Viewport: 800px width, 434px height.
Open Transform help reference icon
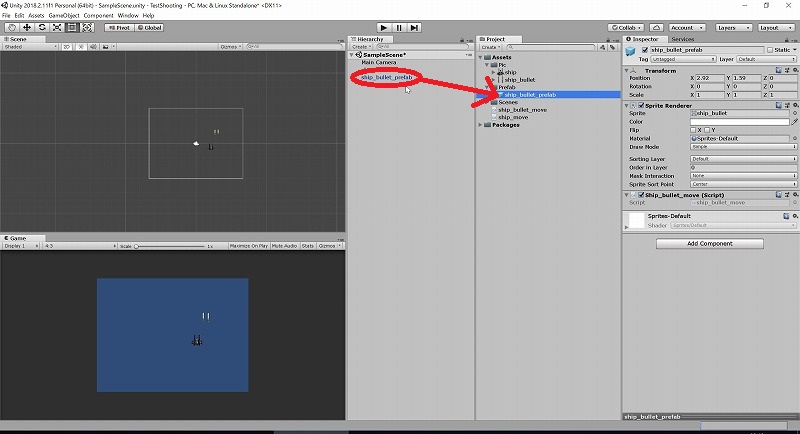pos(779,70)
